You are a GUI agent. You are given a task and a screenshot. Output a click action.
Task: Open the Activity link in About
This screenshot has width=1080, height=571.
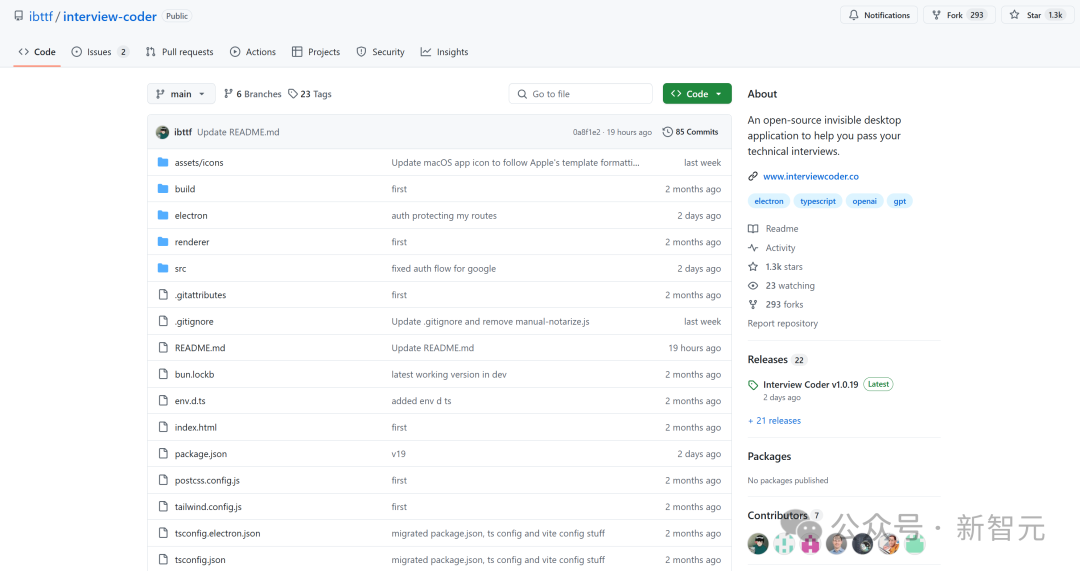tap(772, 248)
